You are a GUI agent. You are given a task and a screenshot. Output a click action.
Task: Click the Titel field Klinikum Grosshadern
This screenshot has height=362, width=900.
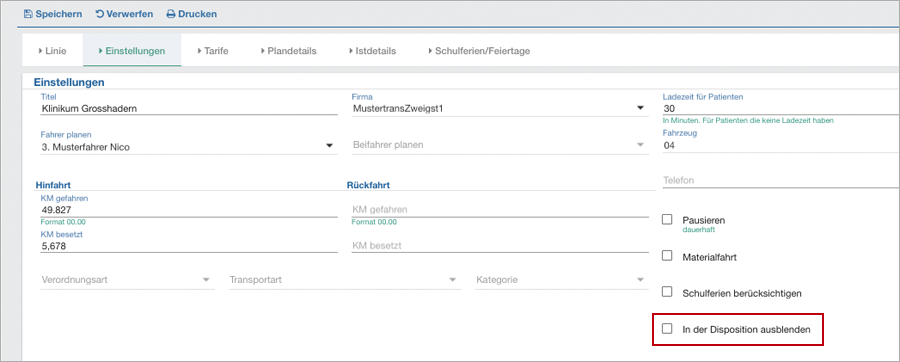pyautogui.click(x=189, y=108)
